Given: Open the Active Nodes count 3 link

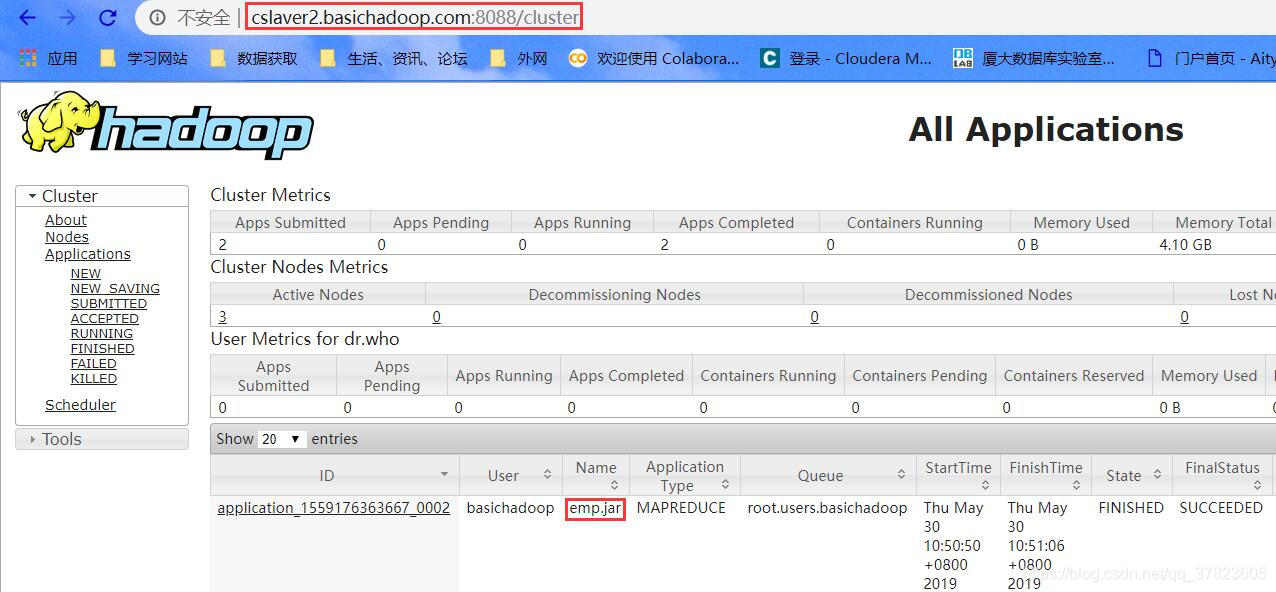Looking at the screenshot, I should (x=222, y=317).
